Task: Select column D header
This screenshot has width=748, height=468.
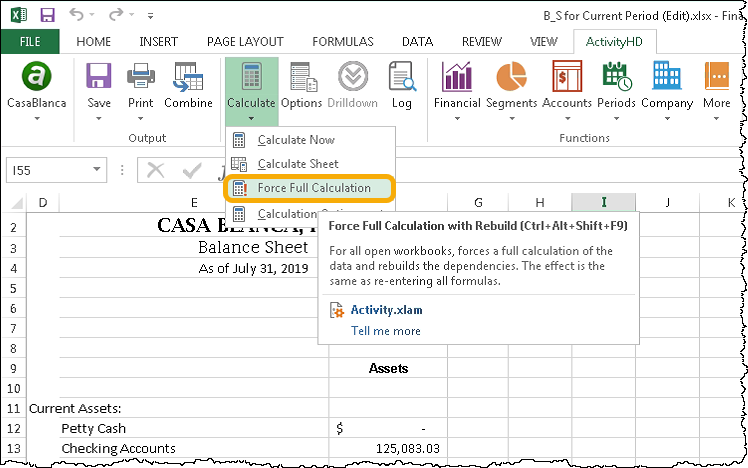Action: (x=43, y=203)
